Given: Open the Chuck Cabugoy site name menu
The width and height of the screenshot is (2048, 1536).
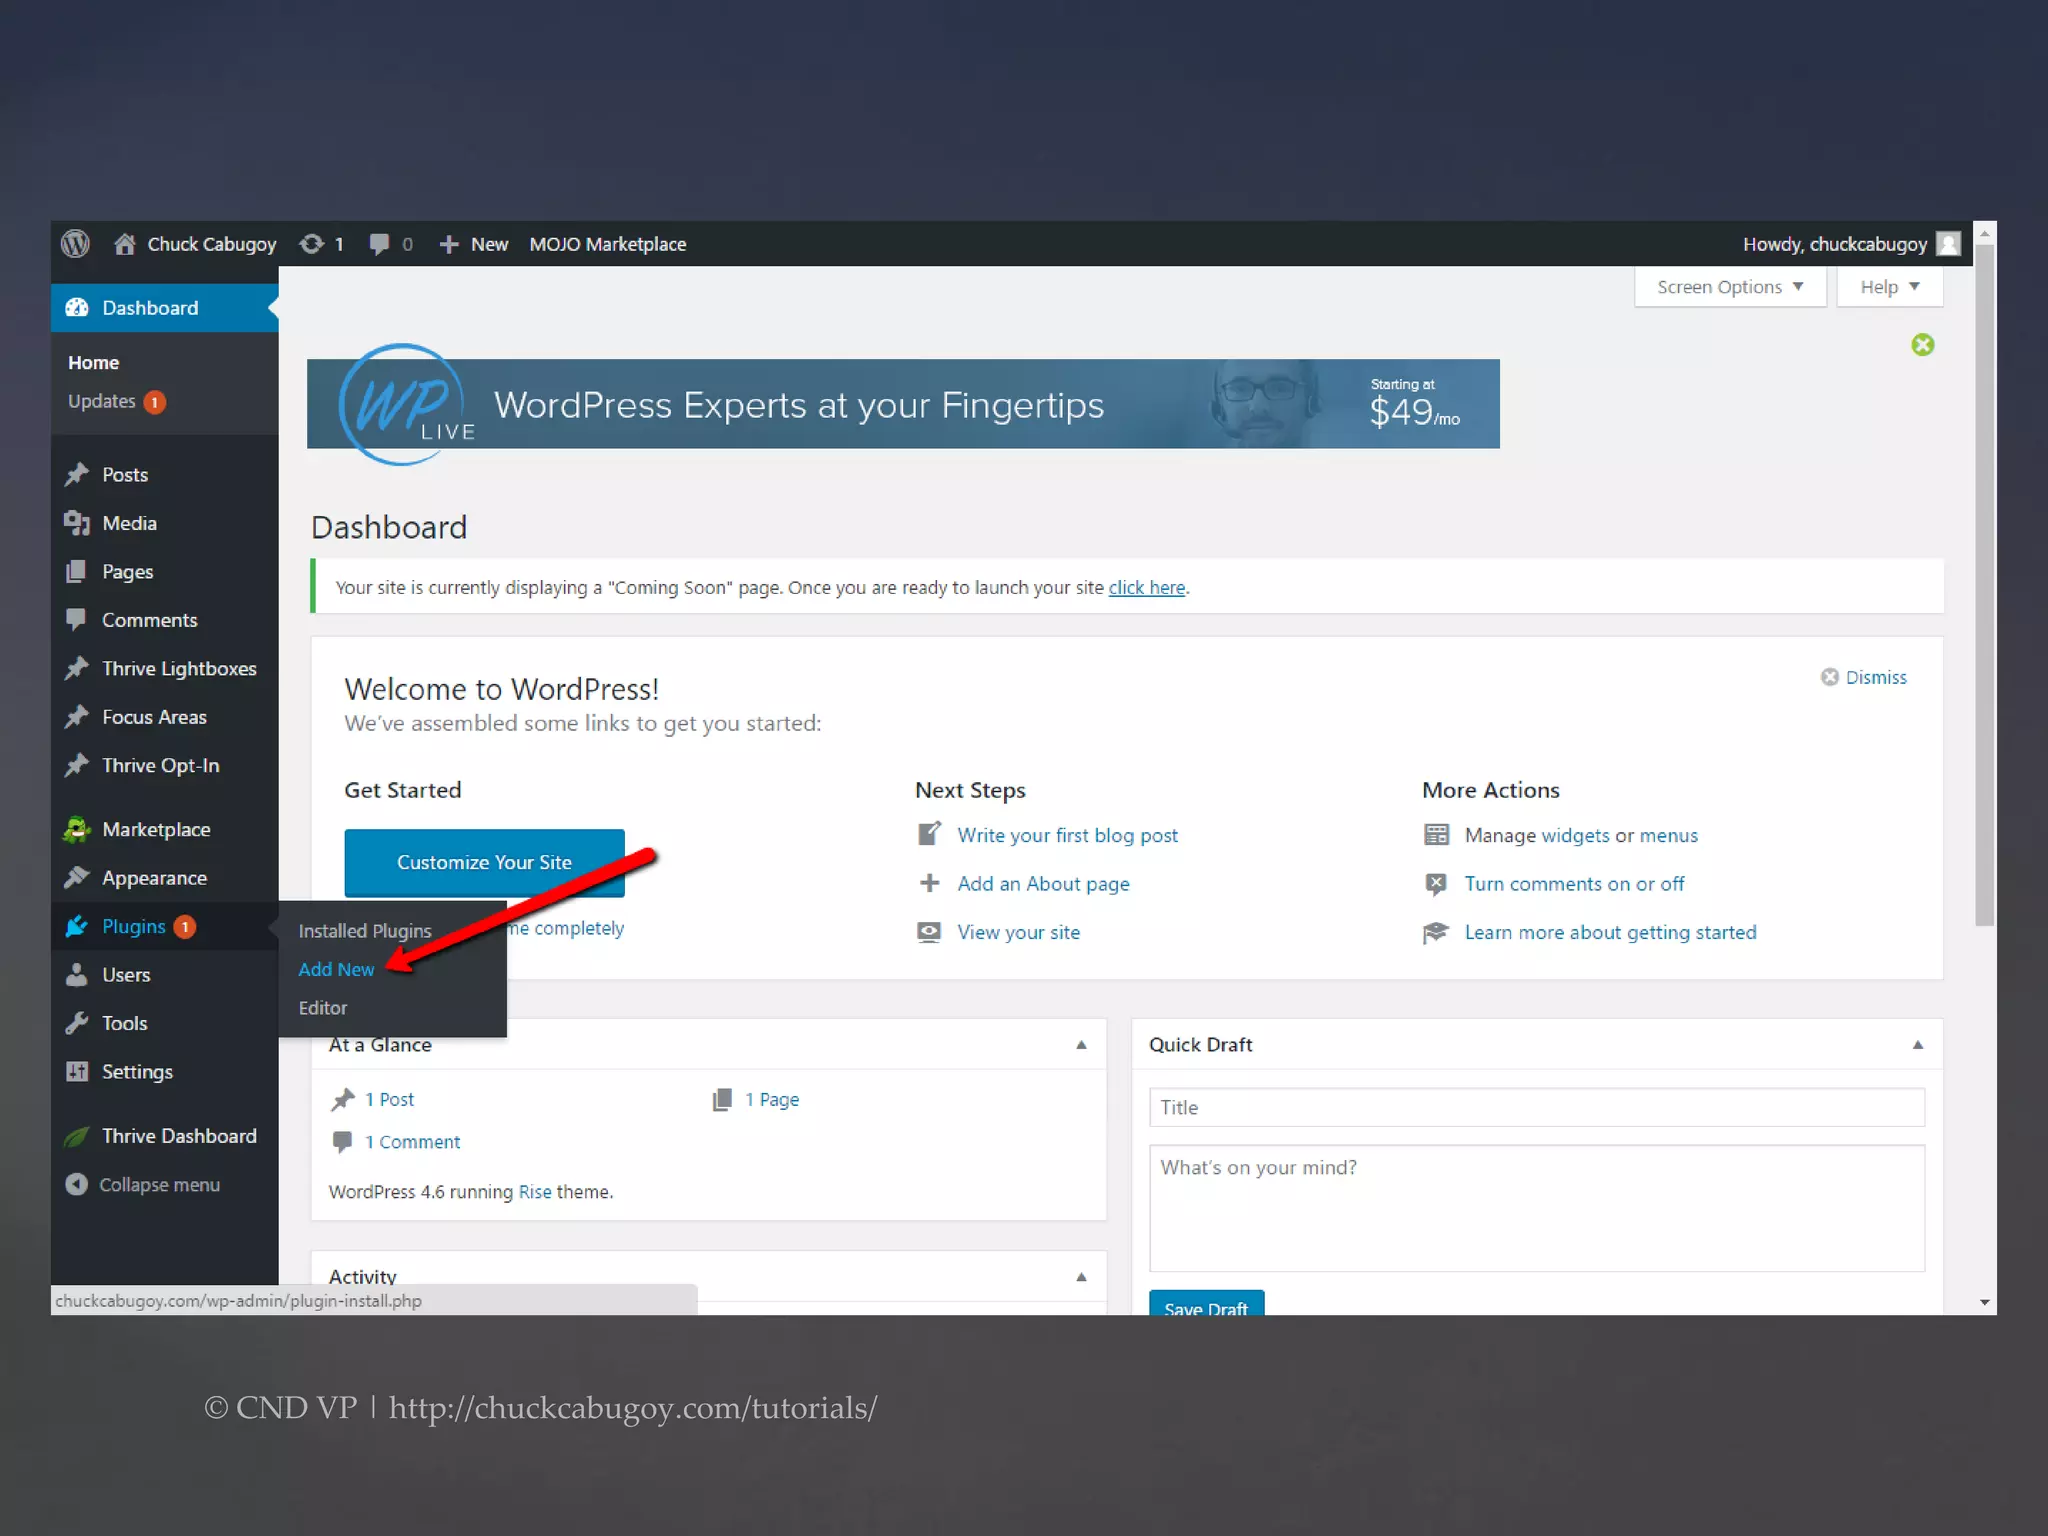Looking at the screenshot, I should [x=212, y=244].
